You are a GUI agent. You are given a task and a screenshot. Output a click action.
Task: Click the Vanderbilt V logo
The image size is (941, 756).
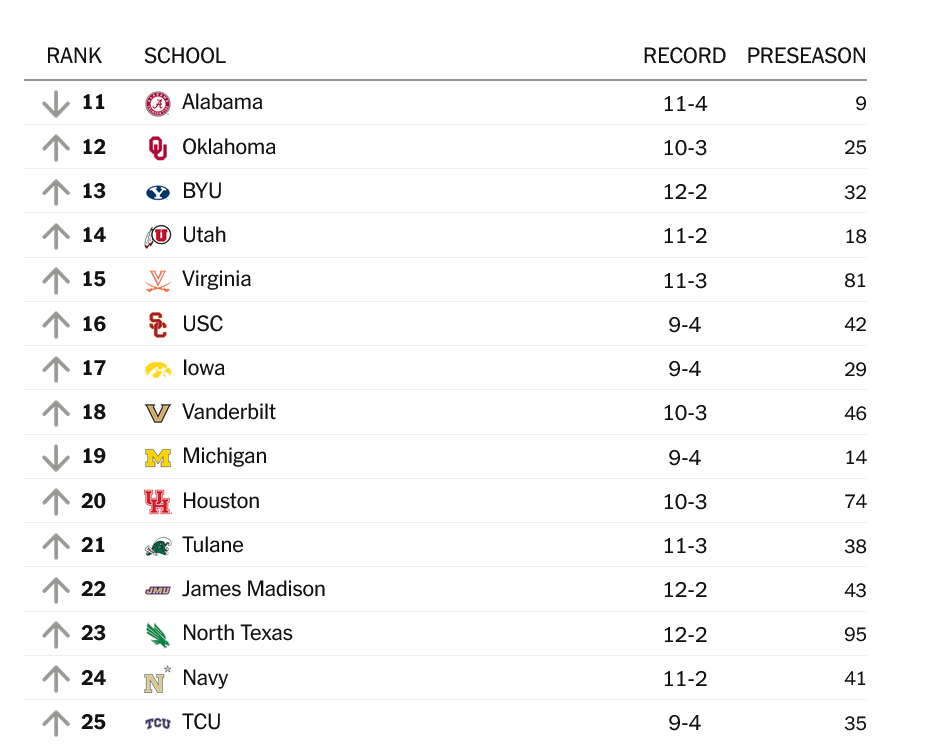157,413
